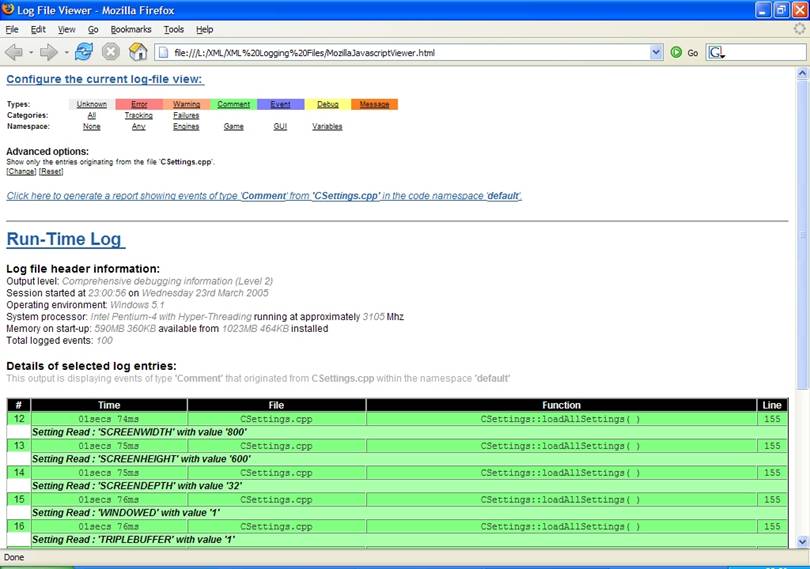This screenshot has width=810, height=569.
Task: Click the Time column header
Action: pyautogui.click(x=109, y=405)
